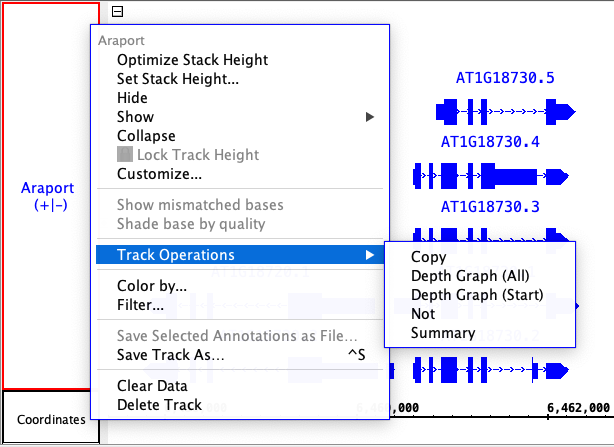Image resolution: width=614 pixels, height=447 pixels.
Task: Select Save Track As
Action: coord(240,355)
